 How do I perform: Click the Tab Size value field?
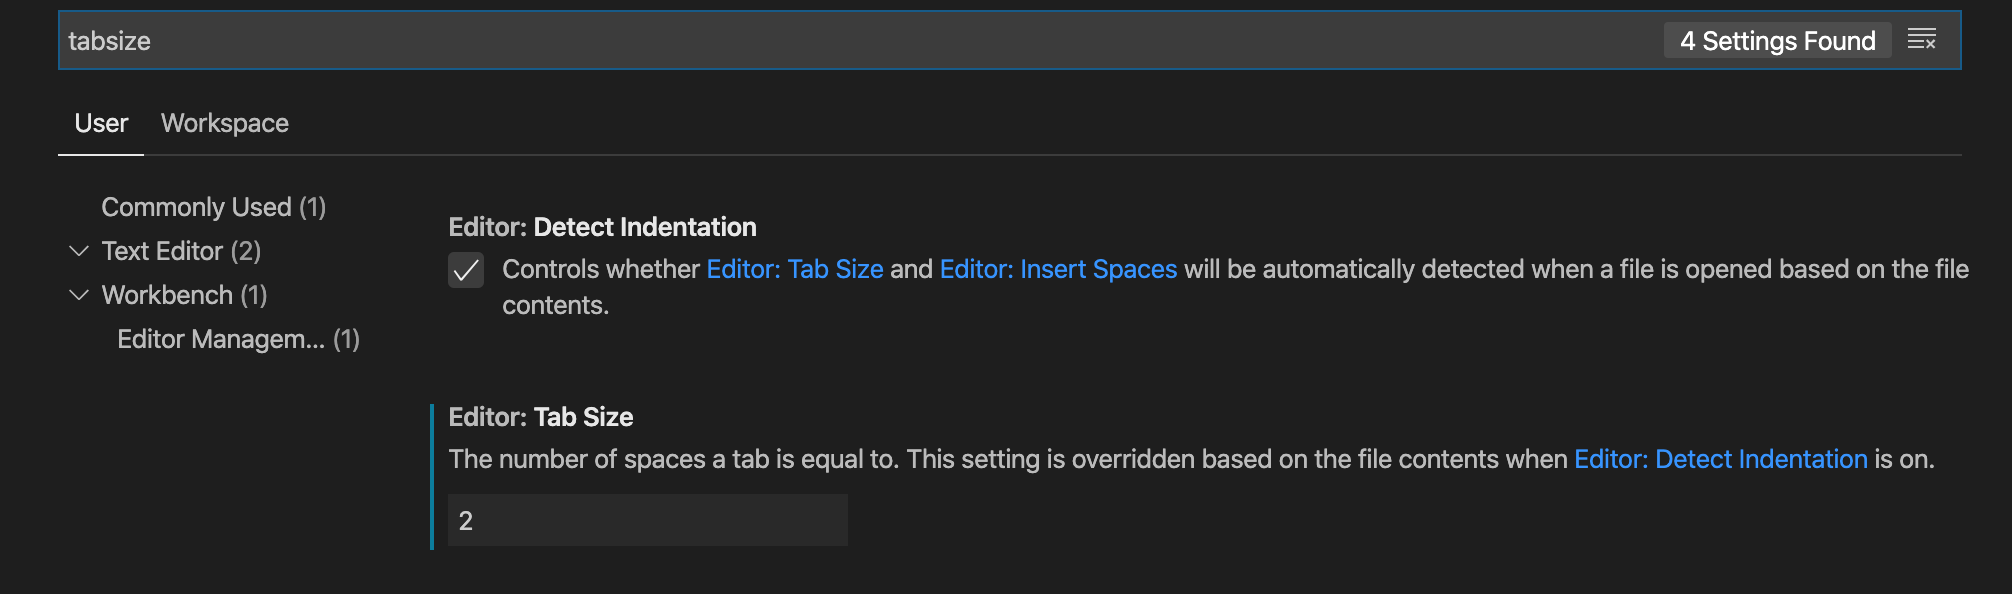(x=648, y=520)
